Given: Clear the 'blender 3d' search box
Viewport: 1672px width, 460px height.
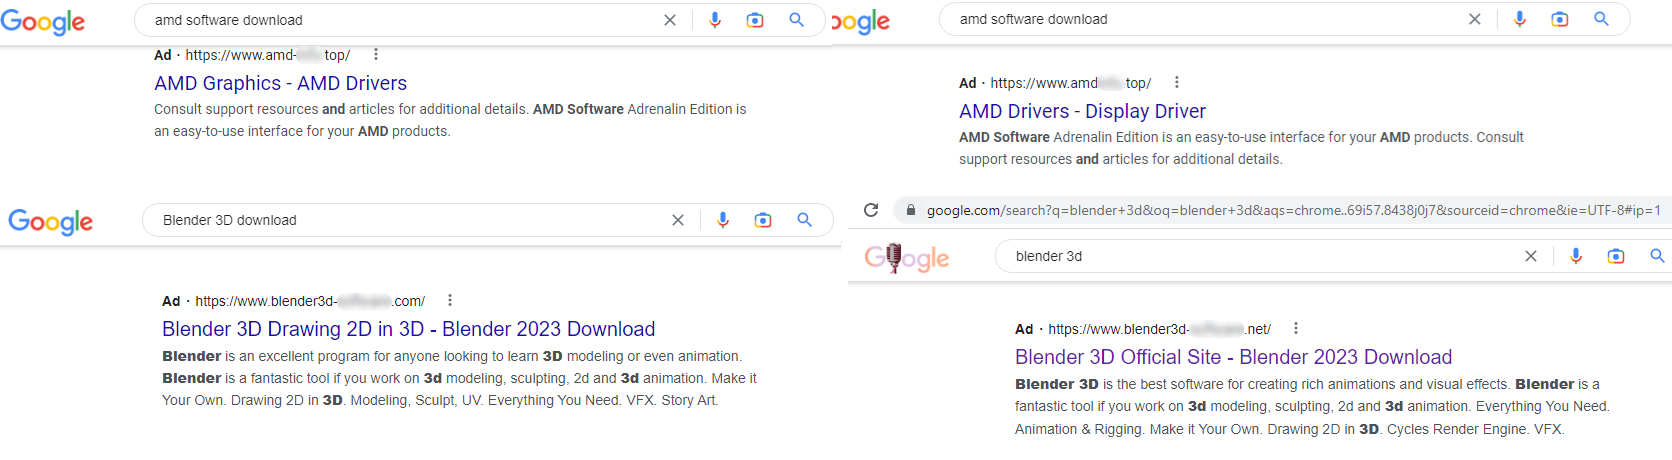Looking at the screenshot, I should tap(1531, 256).
